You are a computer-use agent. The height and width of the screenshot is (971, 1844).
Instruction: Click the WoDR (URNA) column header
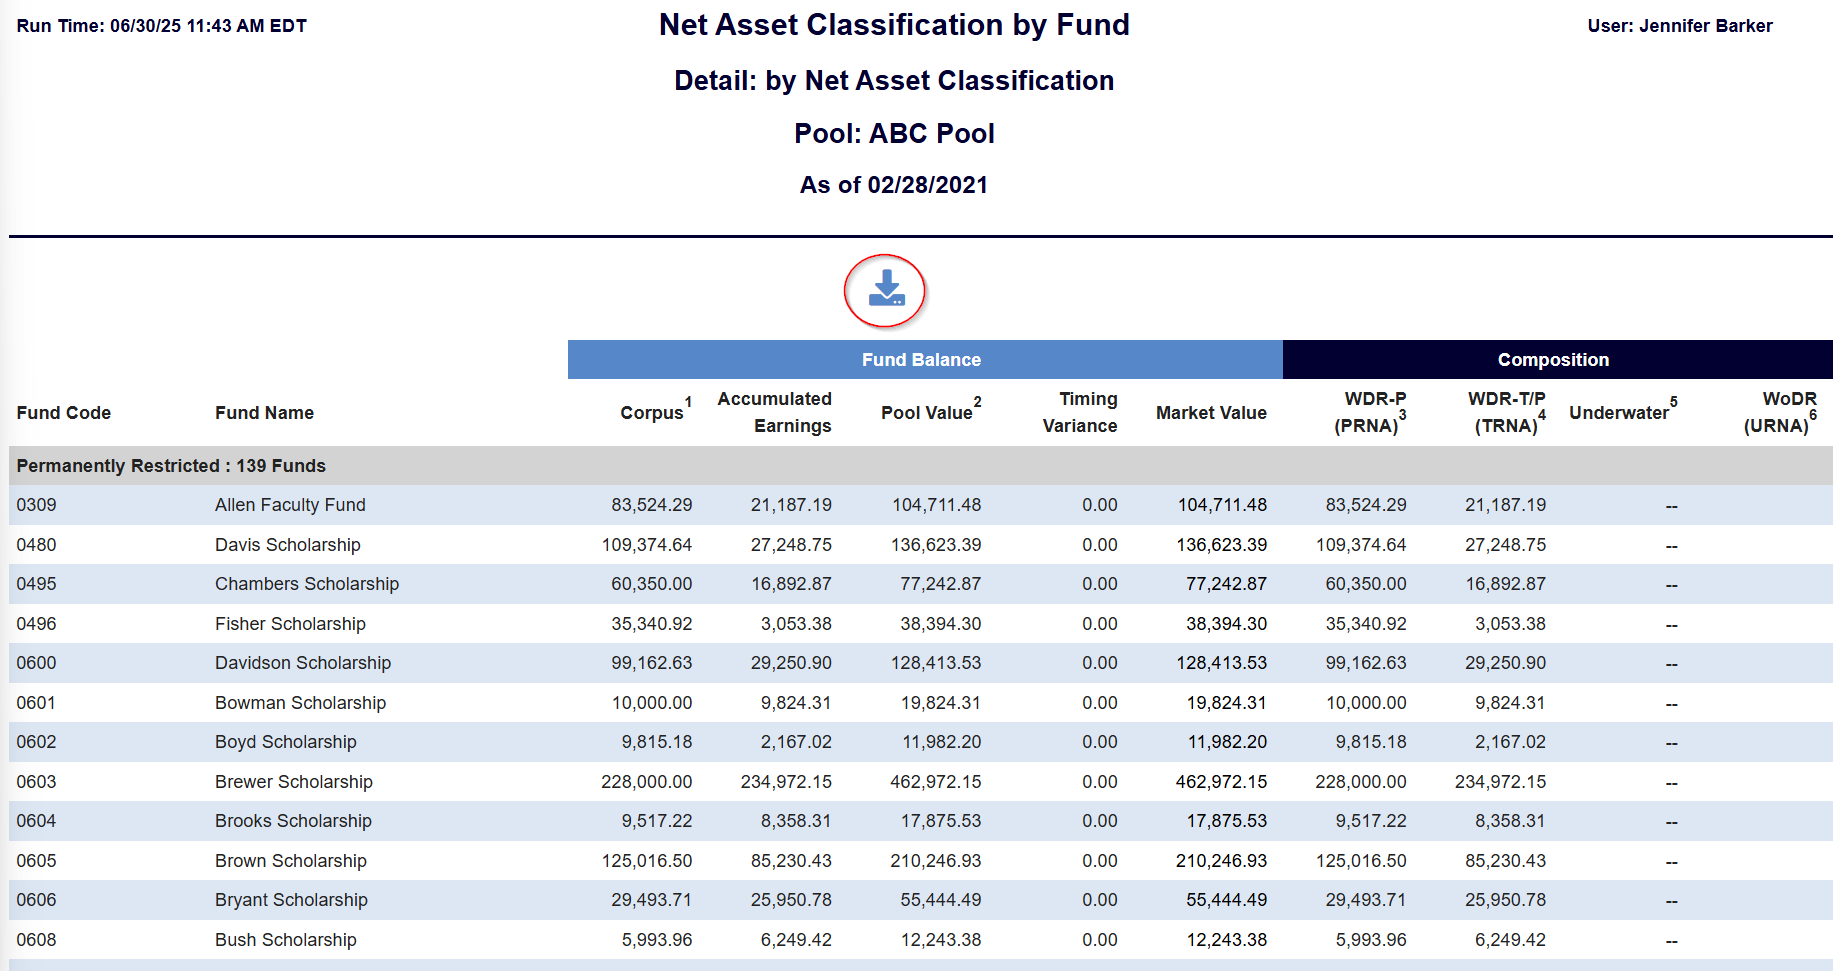[1780, 412]
